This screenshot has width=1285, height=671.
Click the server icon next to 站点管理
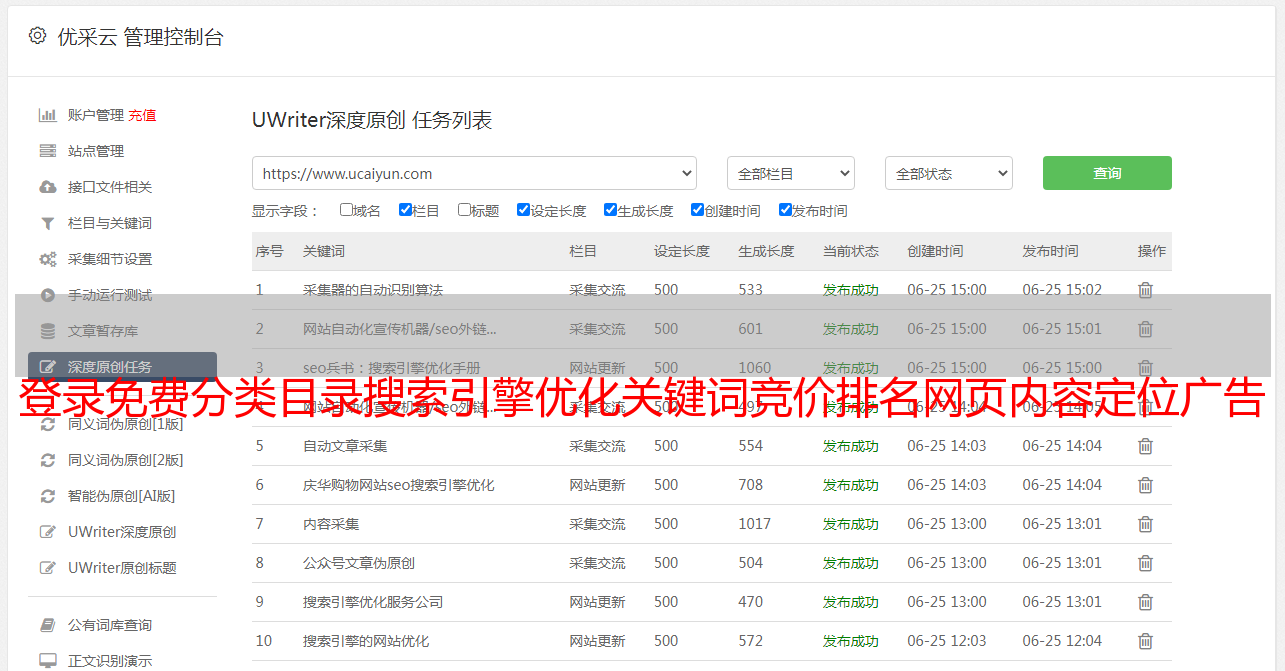point(47,151)
